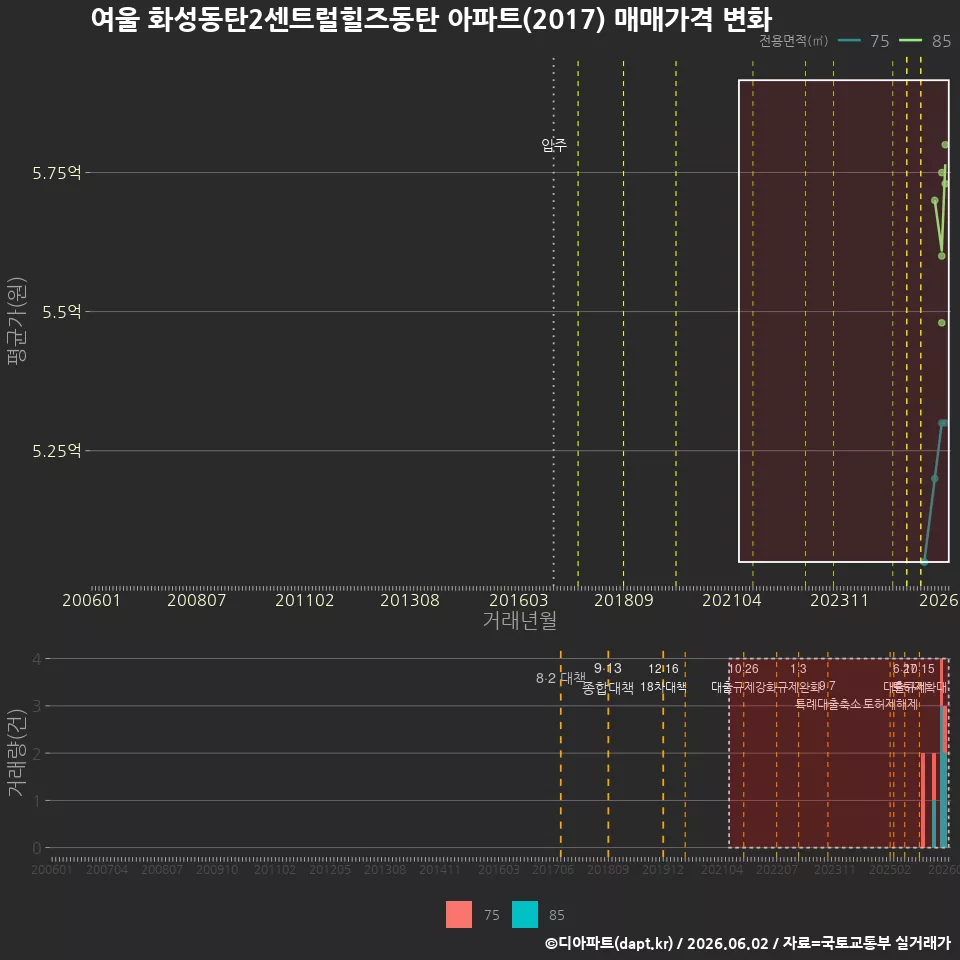Click the 3 label on volume y-axis
This screenshot has height=960, width=960.
[37, 706]
